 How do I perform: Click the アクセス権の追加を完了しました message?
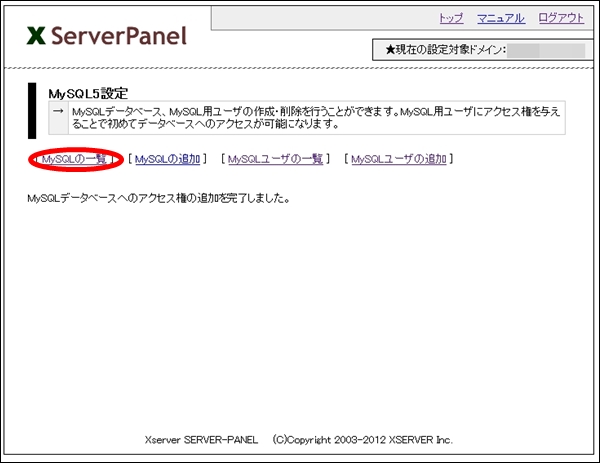coord(158,198)
